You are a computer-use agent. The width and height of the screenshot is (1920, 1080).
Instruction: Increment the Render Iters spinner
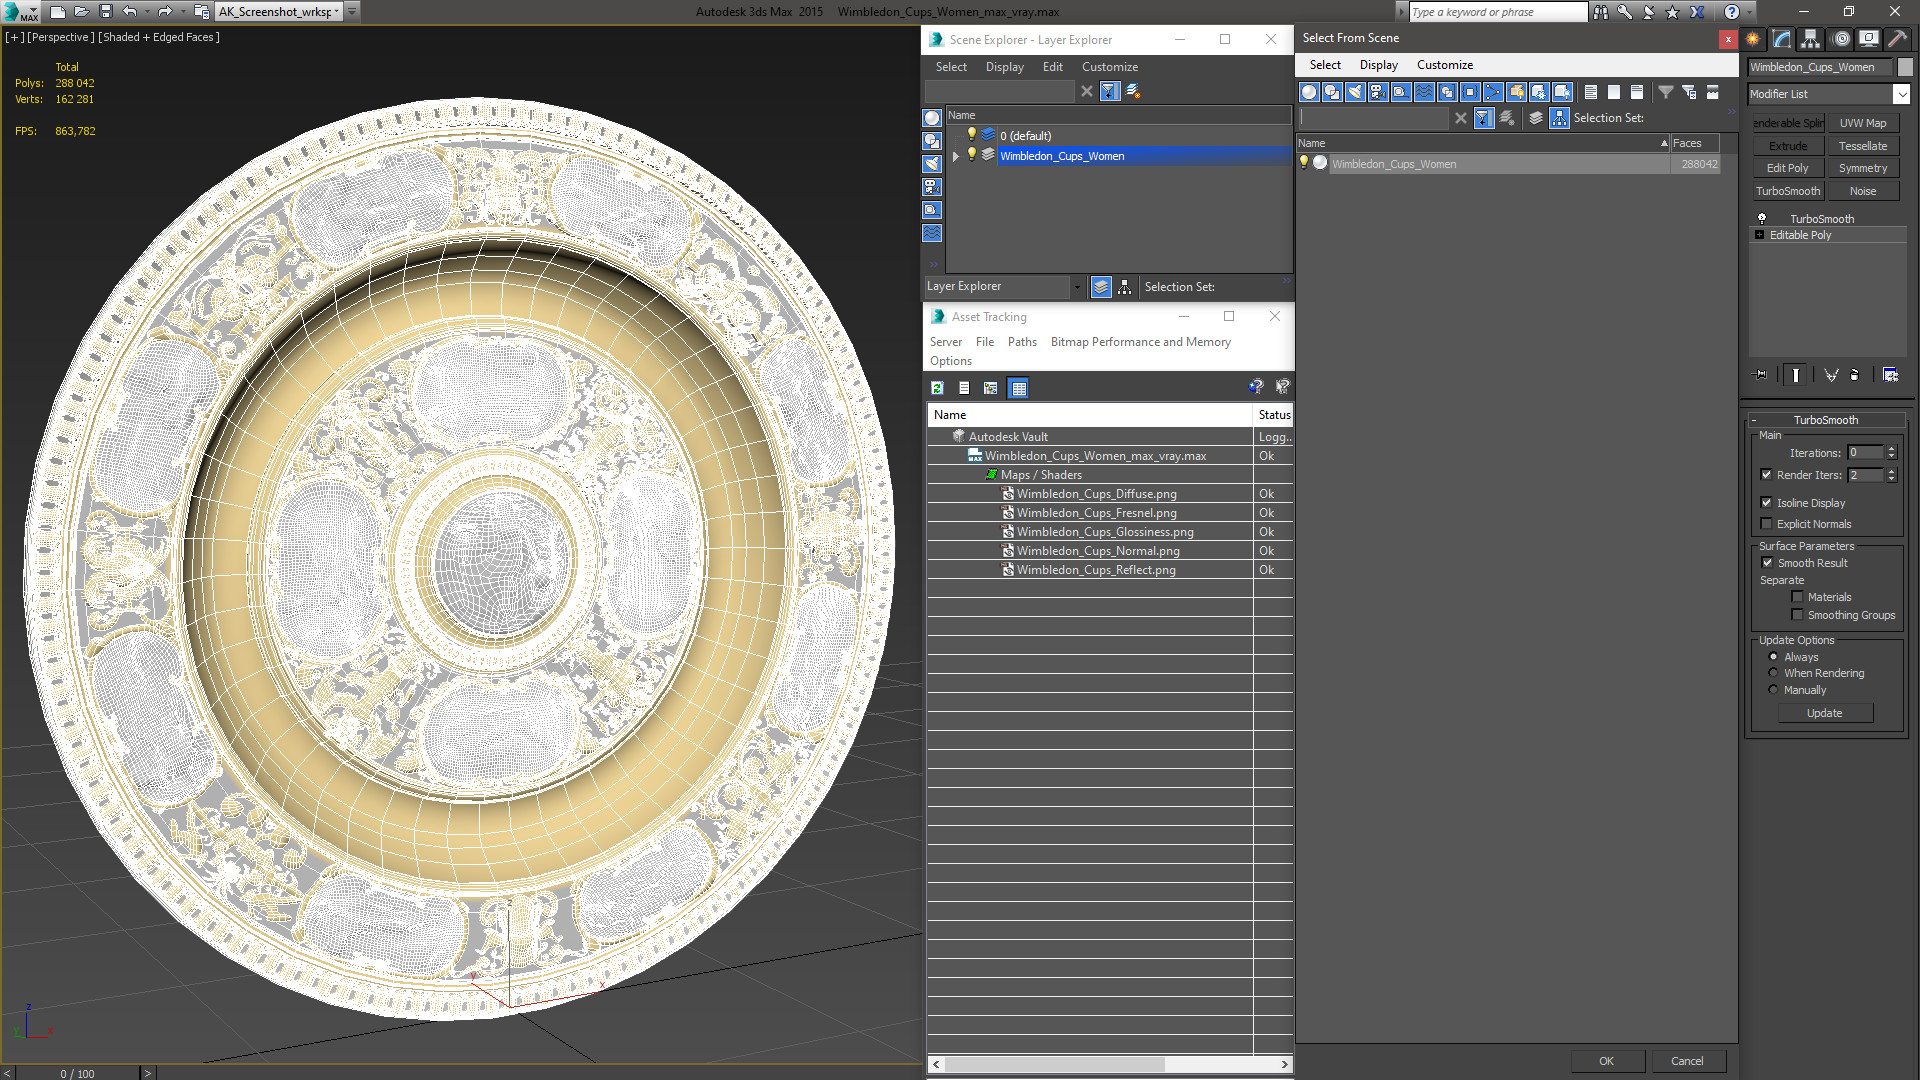(x=1891, y=471)
